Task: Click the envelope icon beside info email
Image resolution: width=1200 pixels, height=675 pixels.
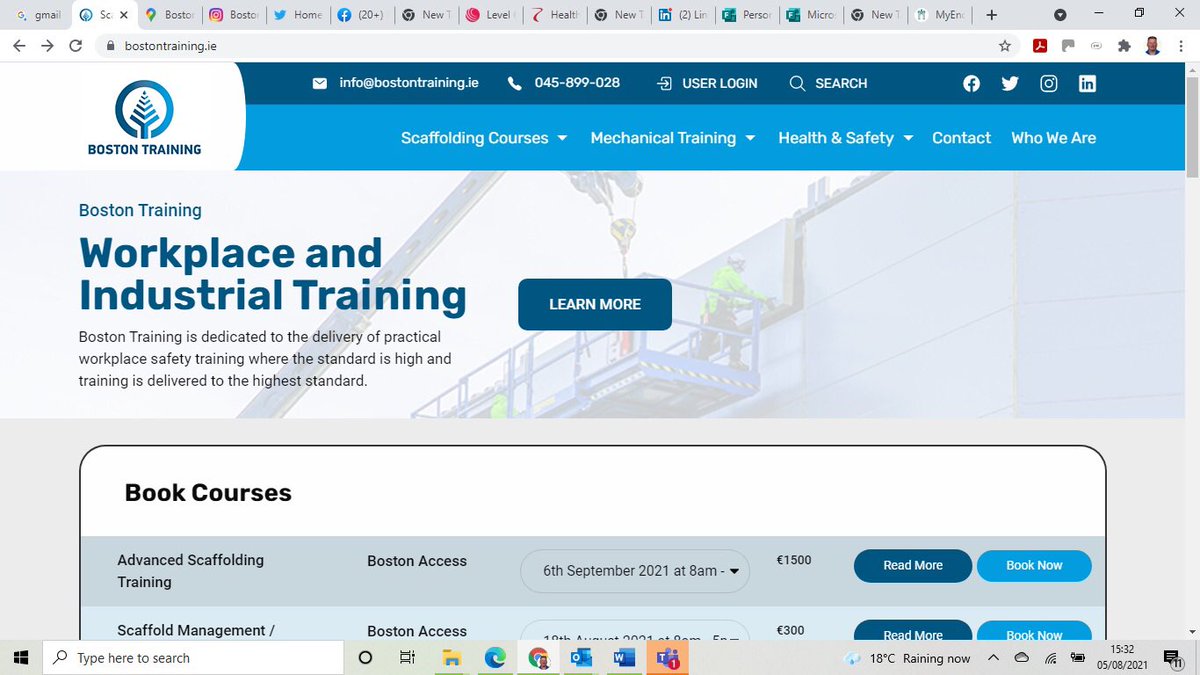Action: pyautogui.click(x=320, y=84)
